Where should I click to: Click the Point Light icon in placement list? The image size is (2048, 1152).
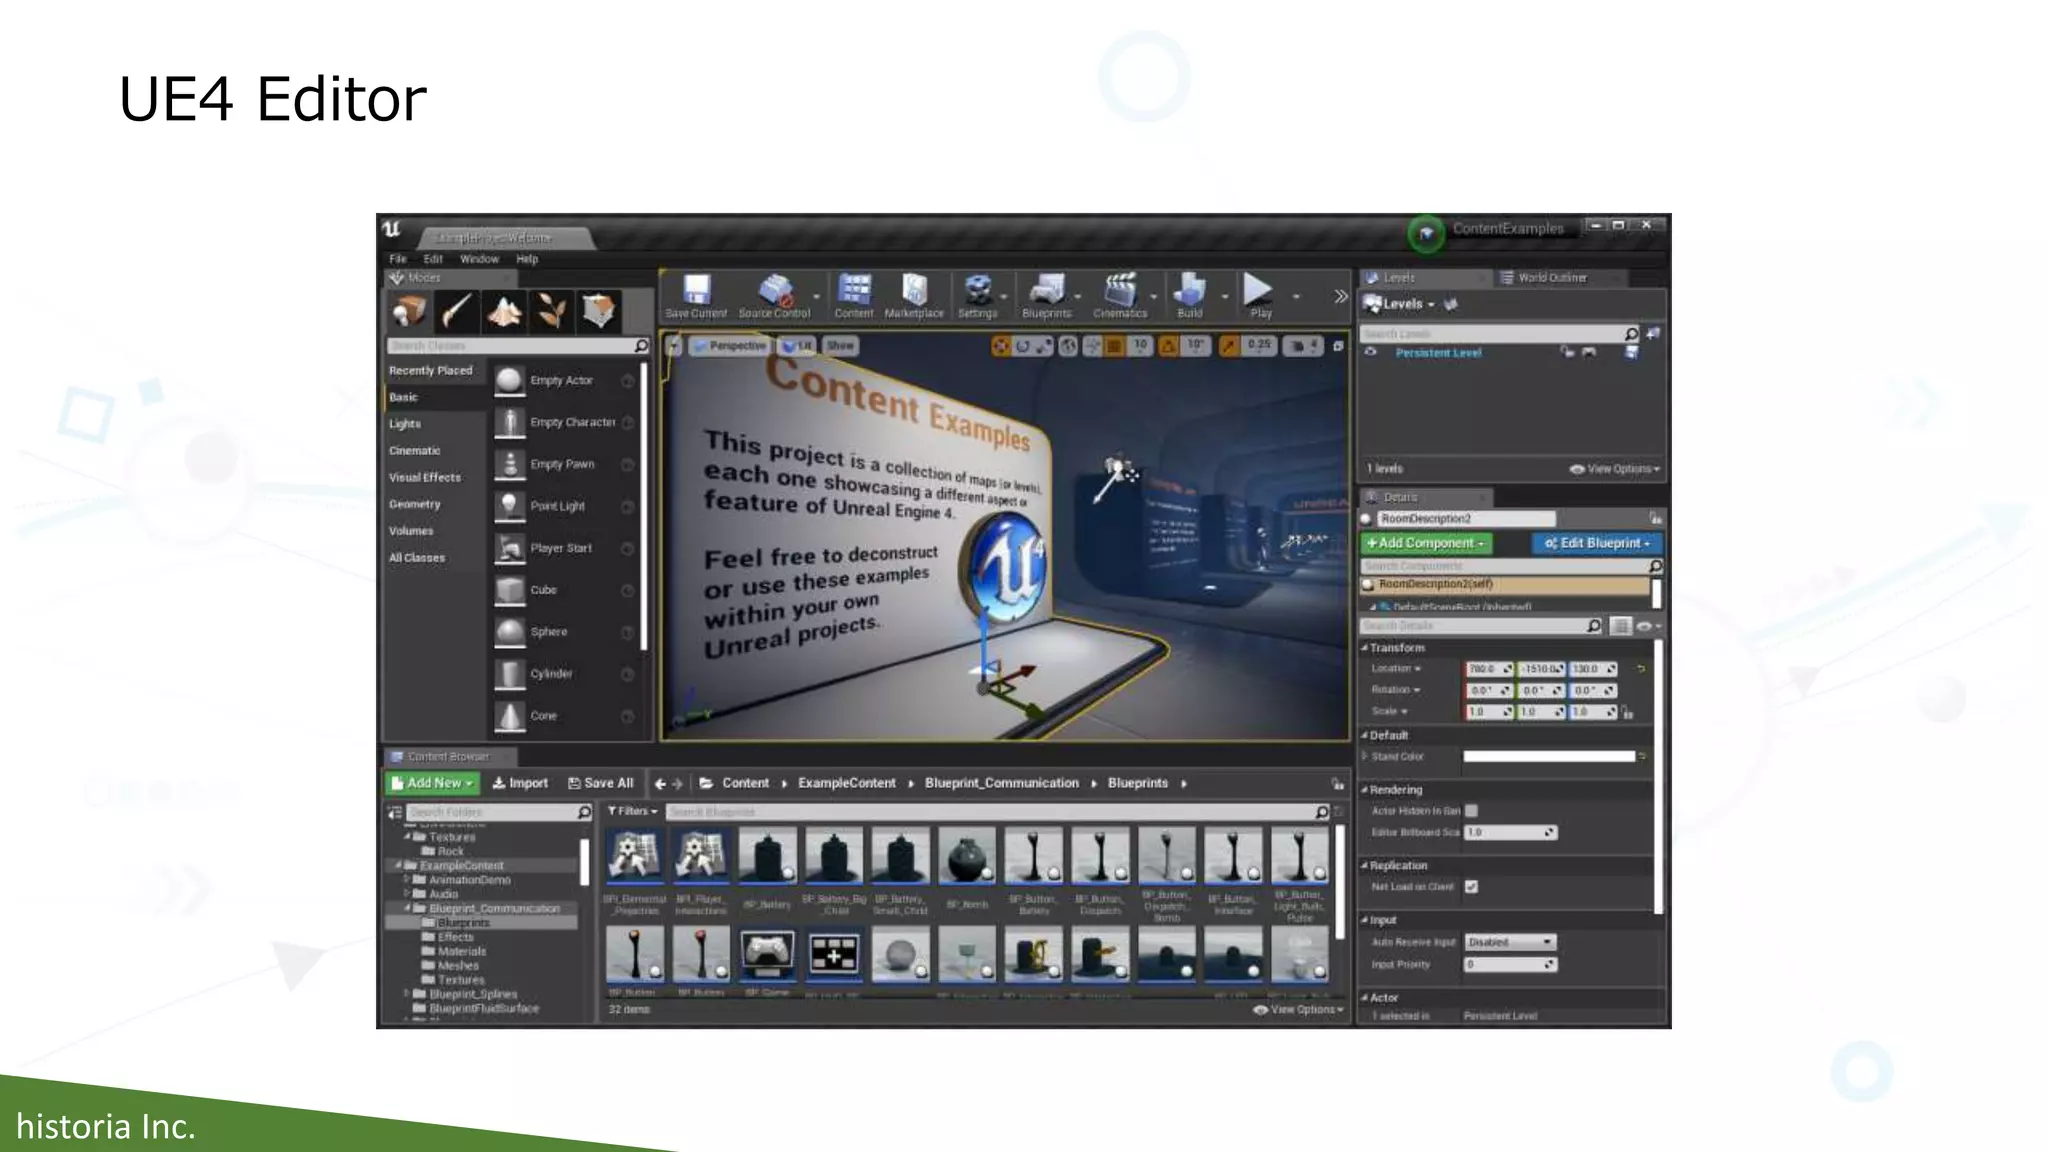pos(510,507)
